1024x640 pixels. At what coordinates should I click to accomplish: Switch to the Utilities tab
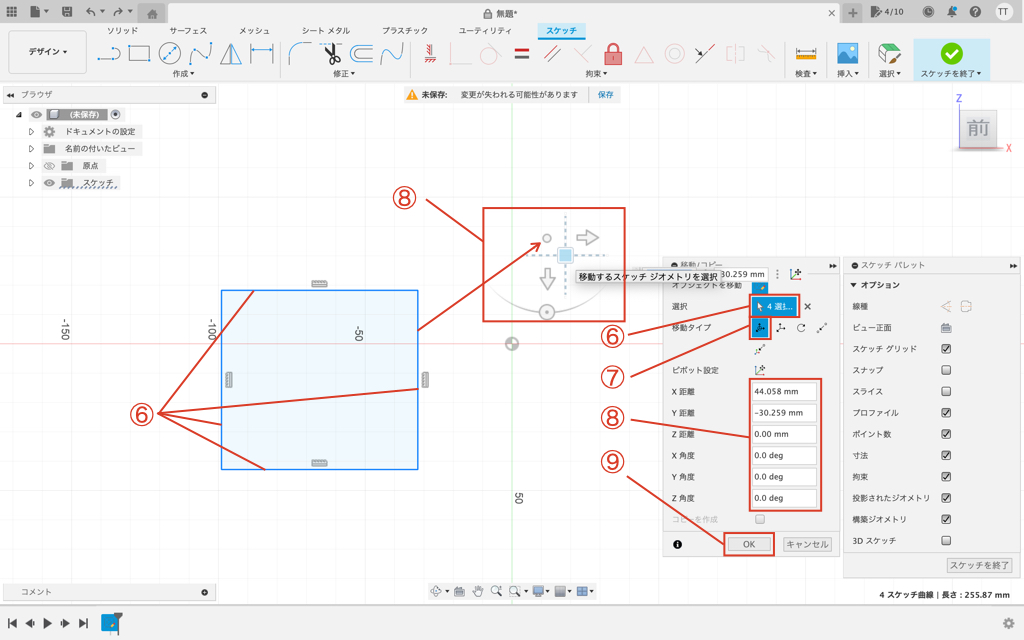pyautogui.click(x=485, y=31)
